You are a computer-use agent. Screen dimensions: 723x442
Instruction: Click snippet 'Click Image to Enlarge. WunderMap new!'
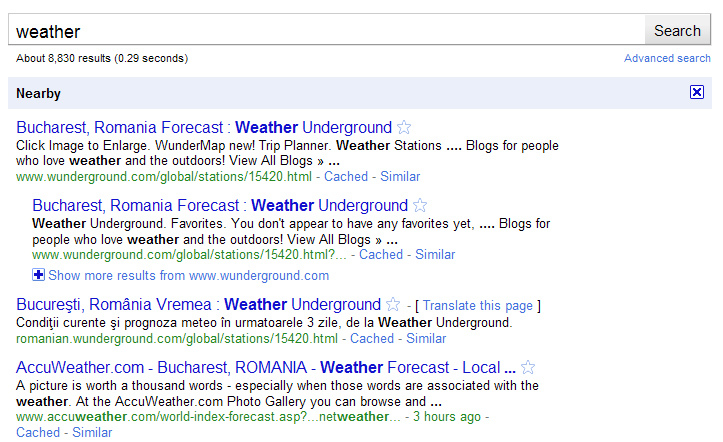pyautogui.click(x=135, y=146)
